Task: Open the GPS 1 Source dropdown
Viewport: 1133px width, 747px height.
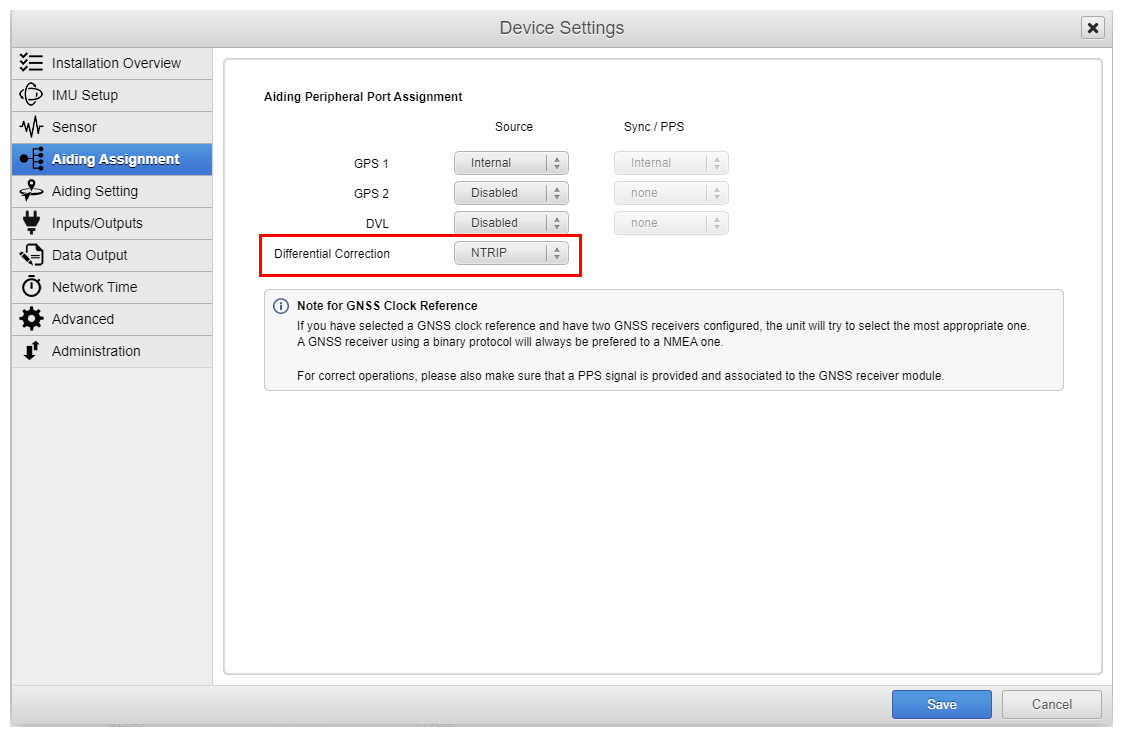Action: tap(511, 162)
